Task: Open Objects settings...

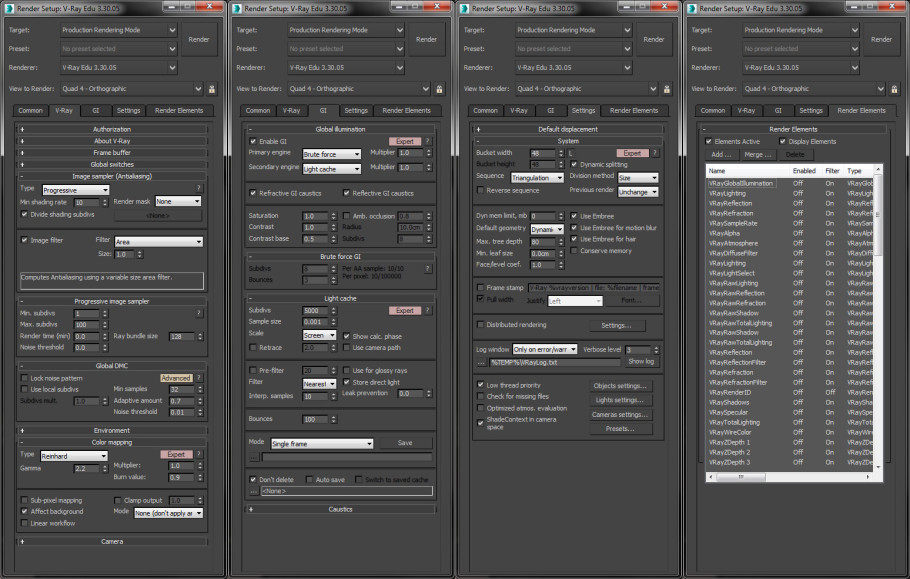Action: coord(620,386)
